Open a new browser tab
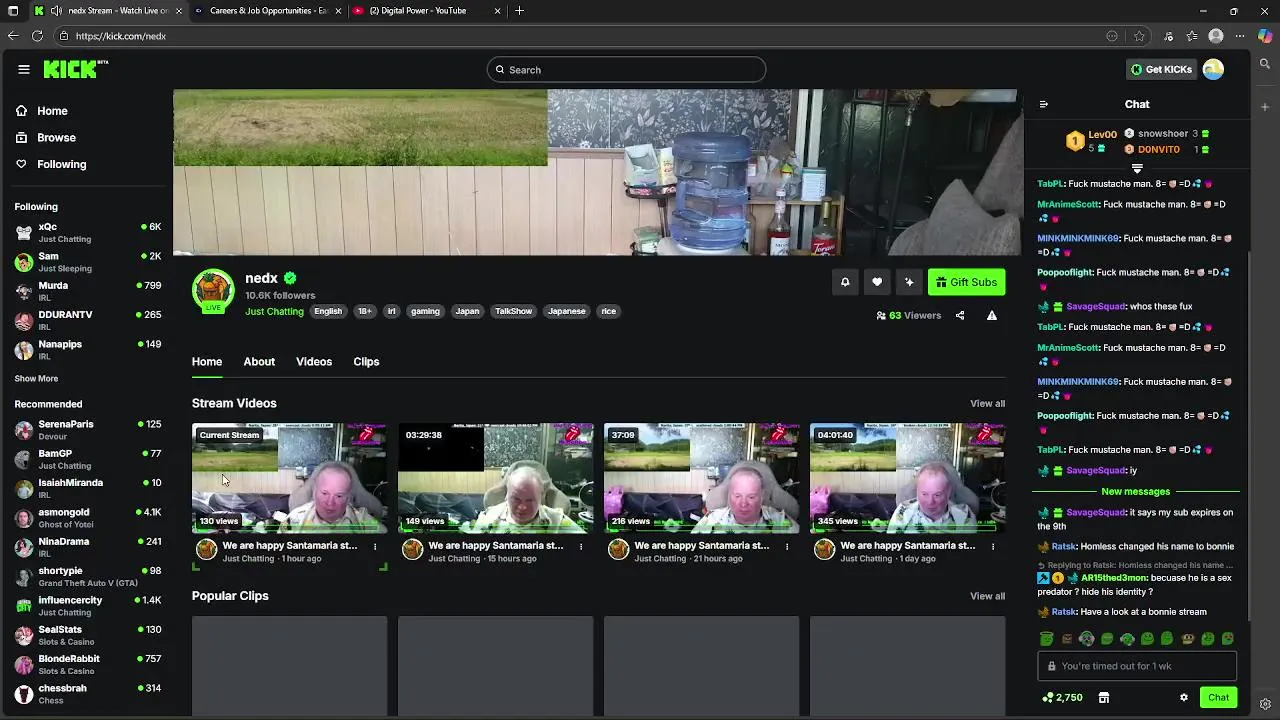 point(519,11)
